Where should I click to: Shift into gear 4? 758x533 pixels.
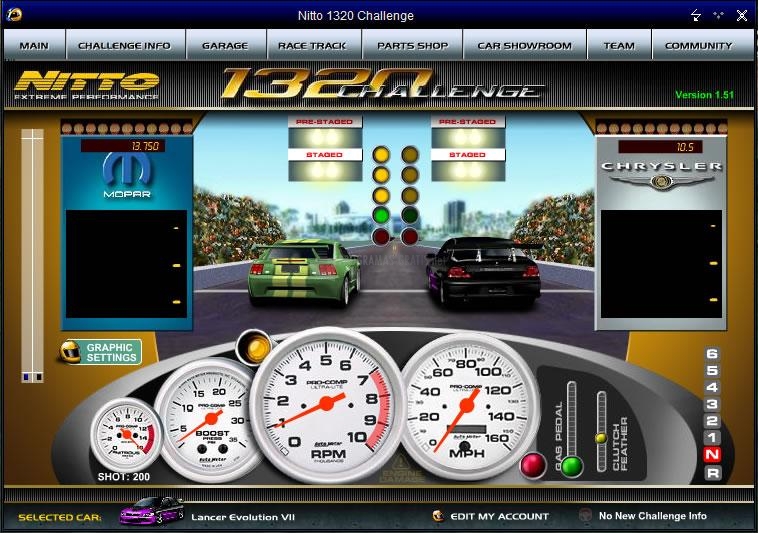click(712, 387)
